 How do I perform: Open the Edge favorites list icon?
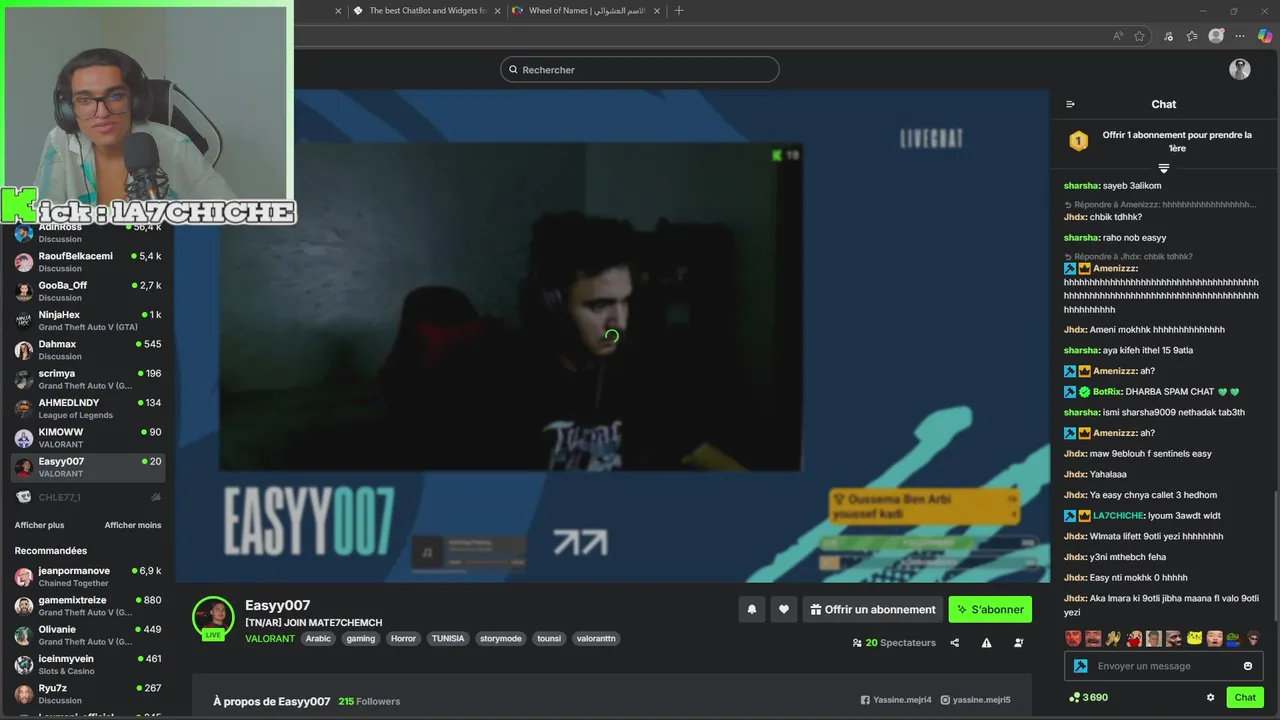click(1192, 36)
